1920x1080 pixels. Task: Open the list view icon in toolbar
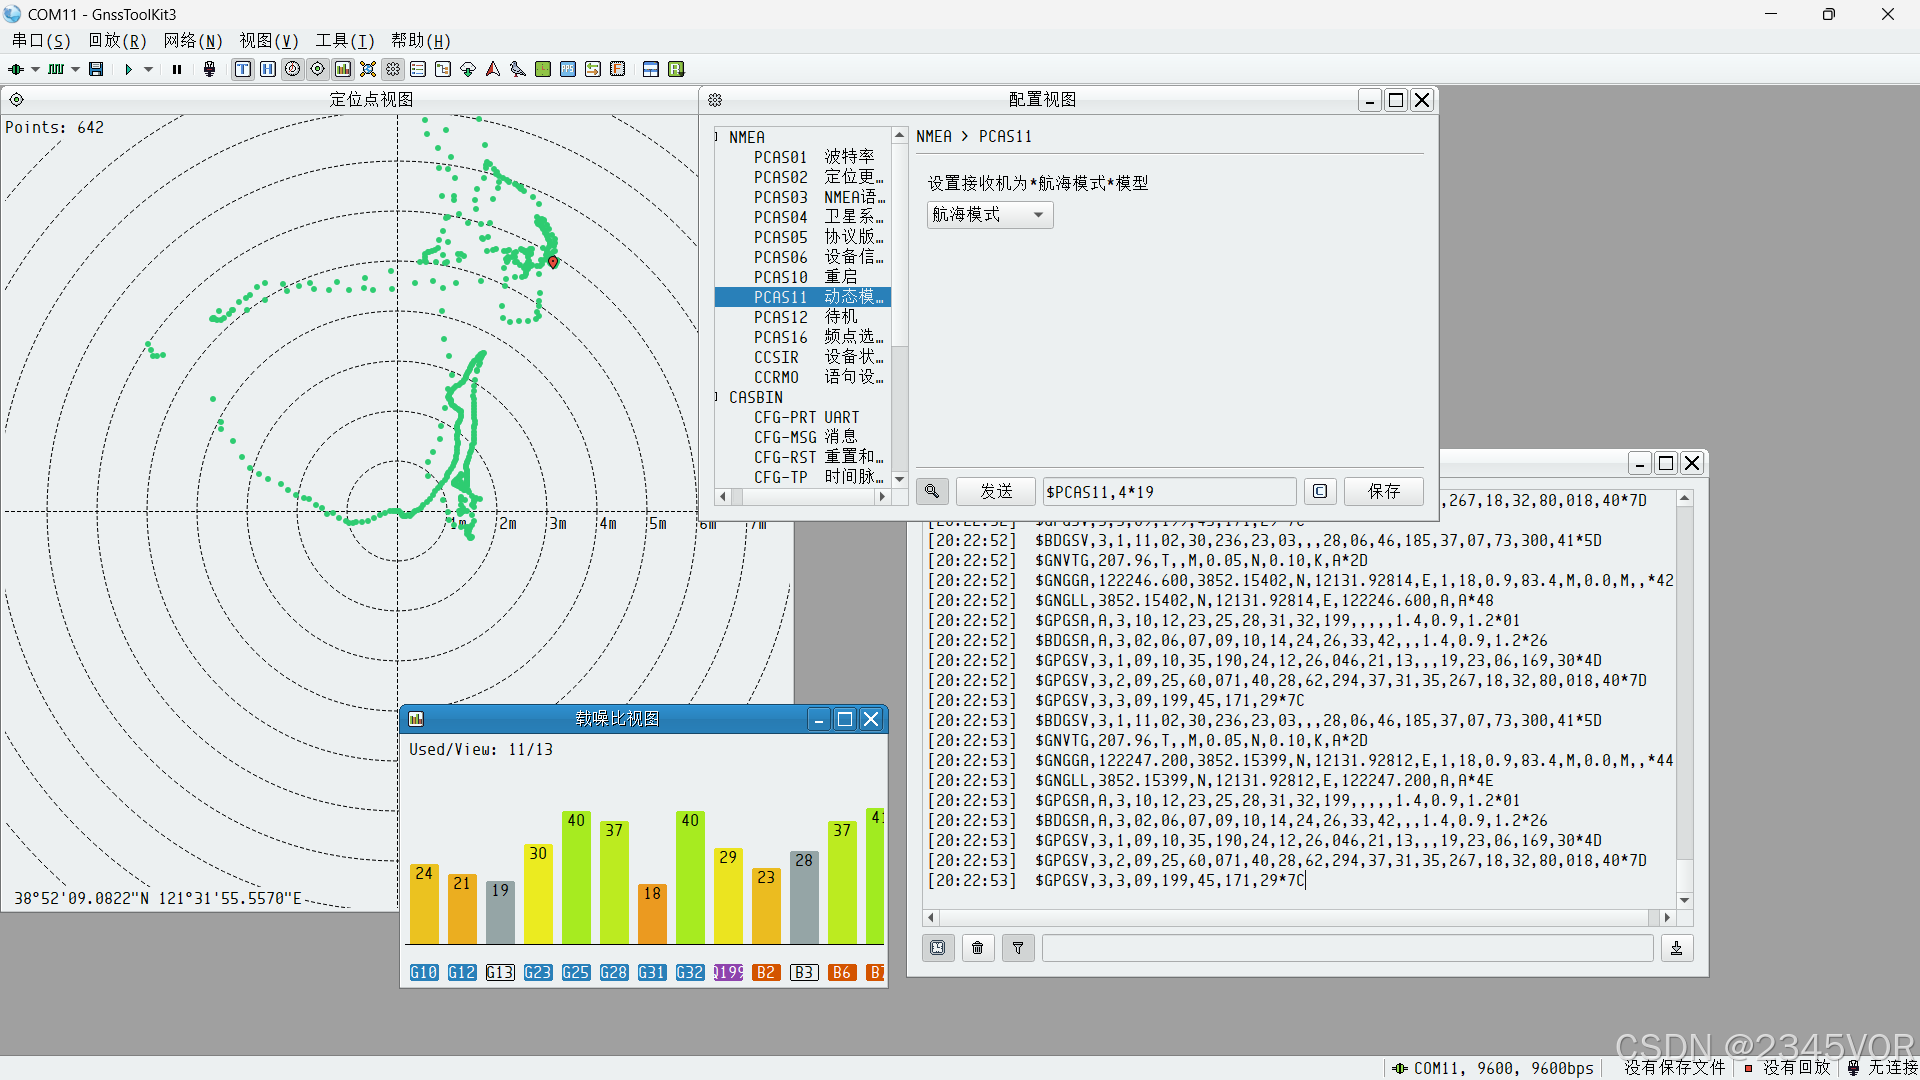pyautogui.click(x=418, y=69)
